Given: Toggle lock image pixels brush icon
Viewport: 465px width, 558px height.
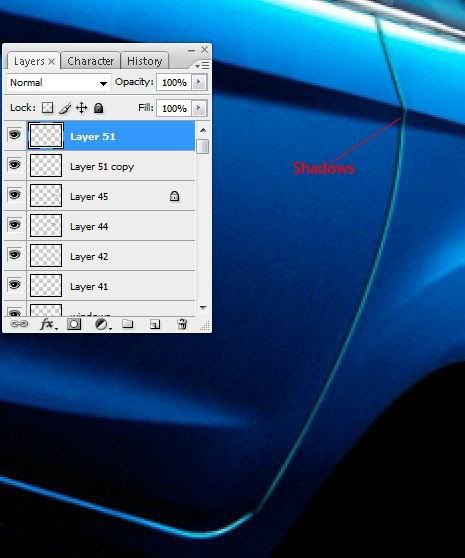Looking at the screenshot, I should [65, 108].
